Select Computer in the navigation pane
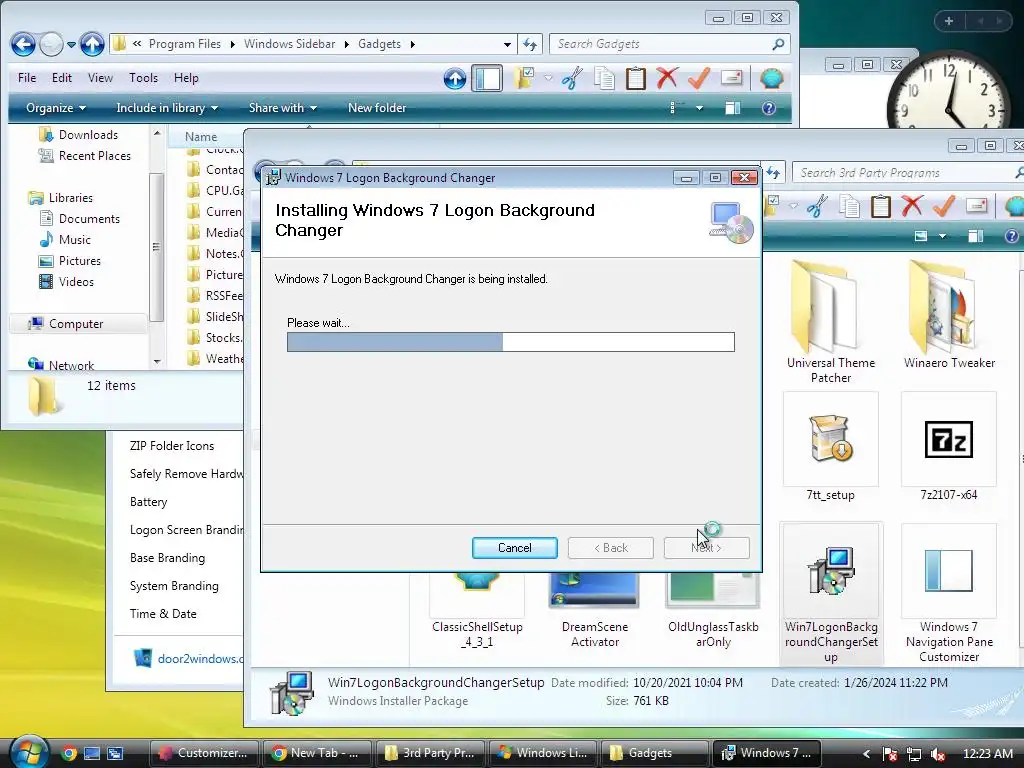This screenshot has width=1024, height=768. pos(76,324)
